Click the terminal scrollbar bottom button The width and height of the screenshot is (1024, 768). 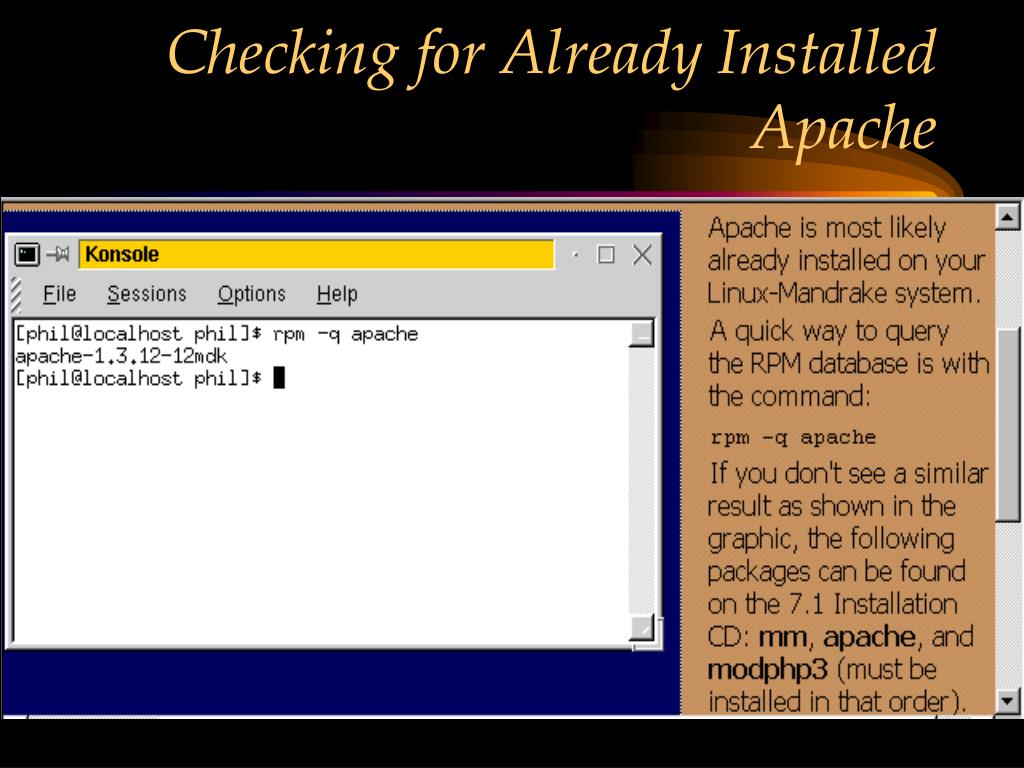tap(641, 628)
